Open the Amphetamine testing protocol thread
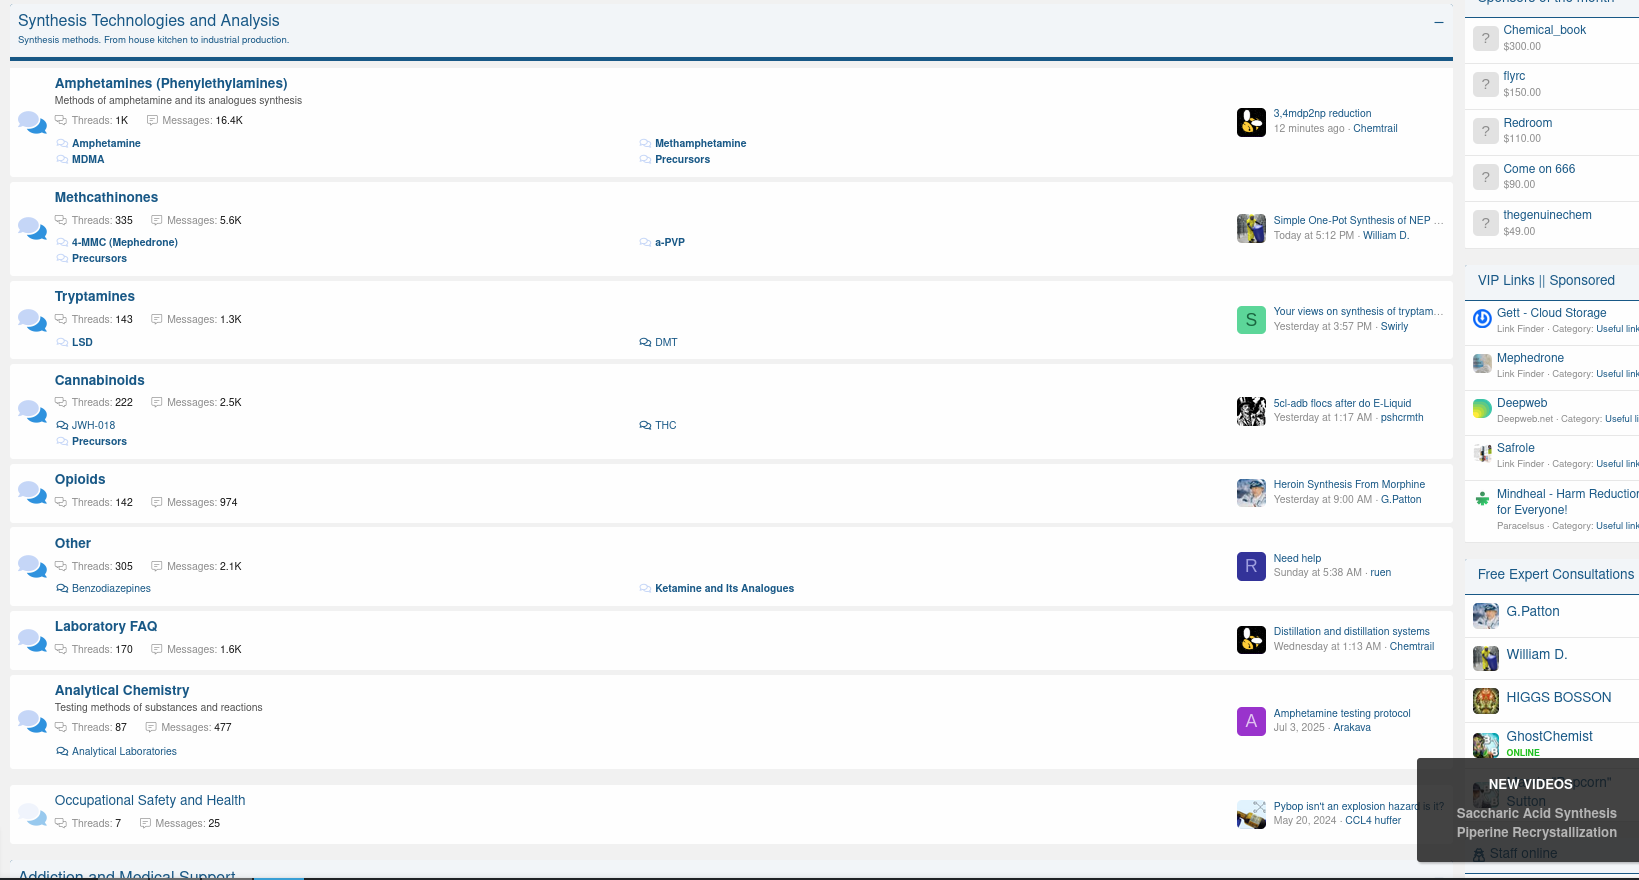 tap(1342, 713)
